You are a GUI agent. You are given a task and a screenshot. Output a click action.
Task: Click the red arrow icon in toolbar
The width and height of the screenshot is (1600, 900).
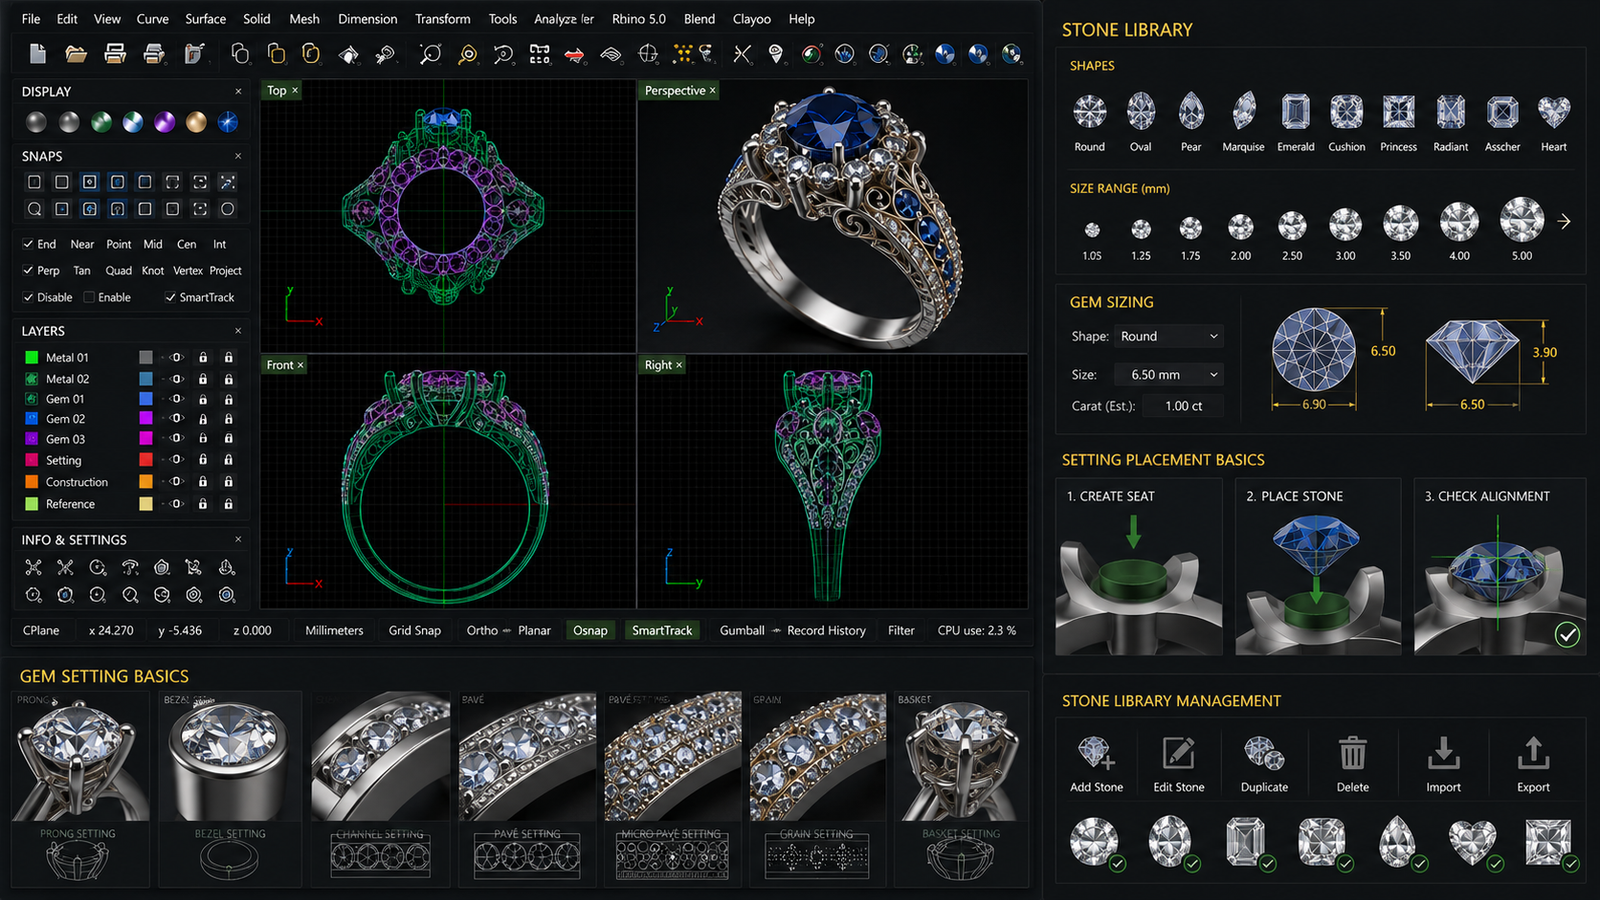(x=574, y=55)
